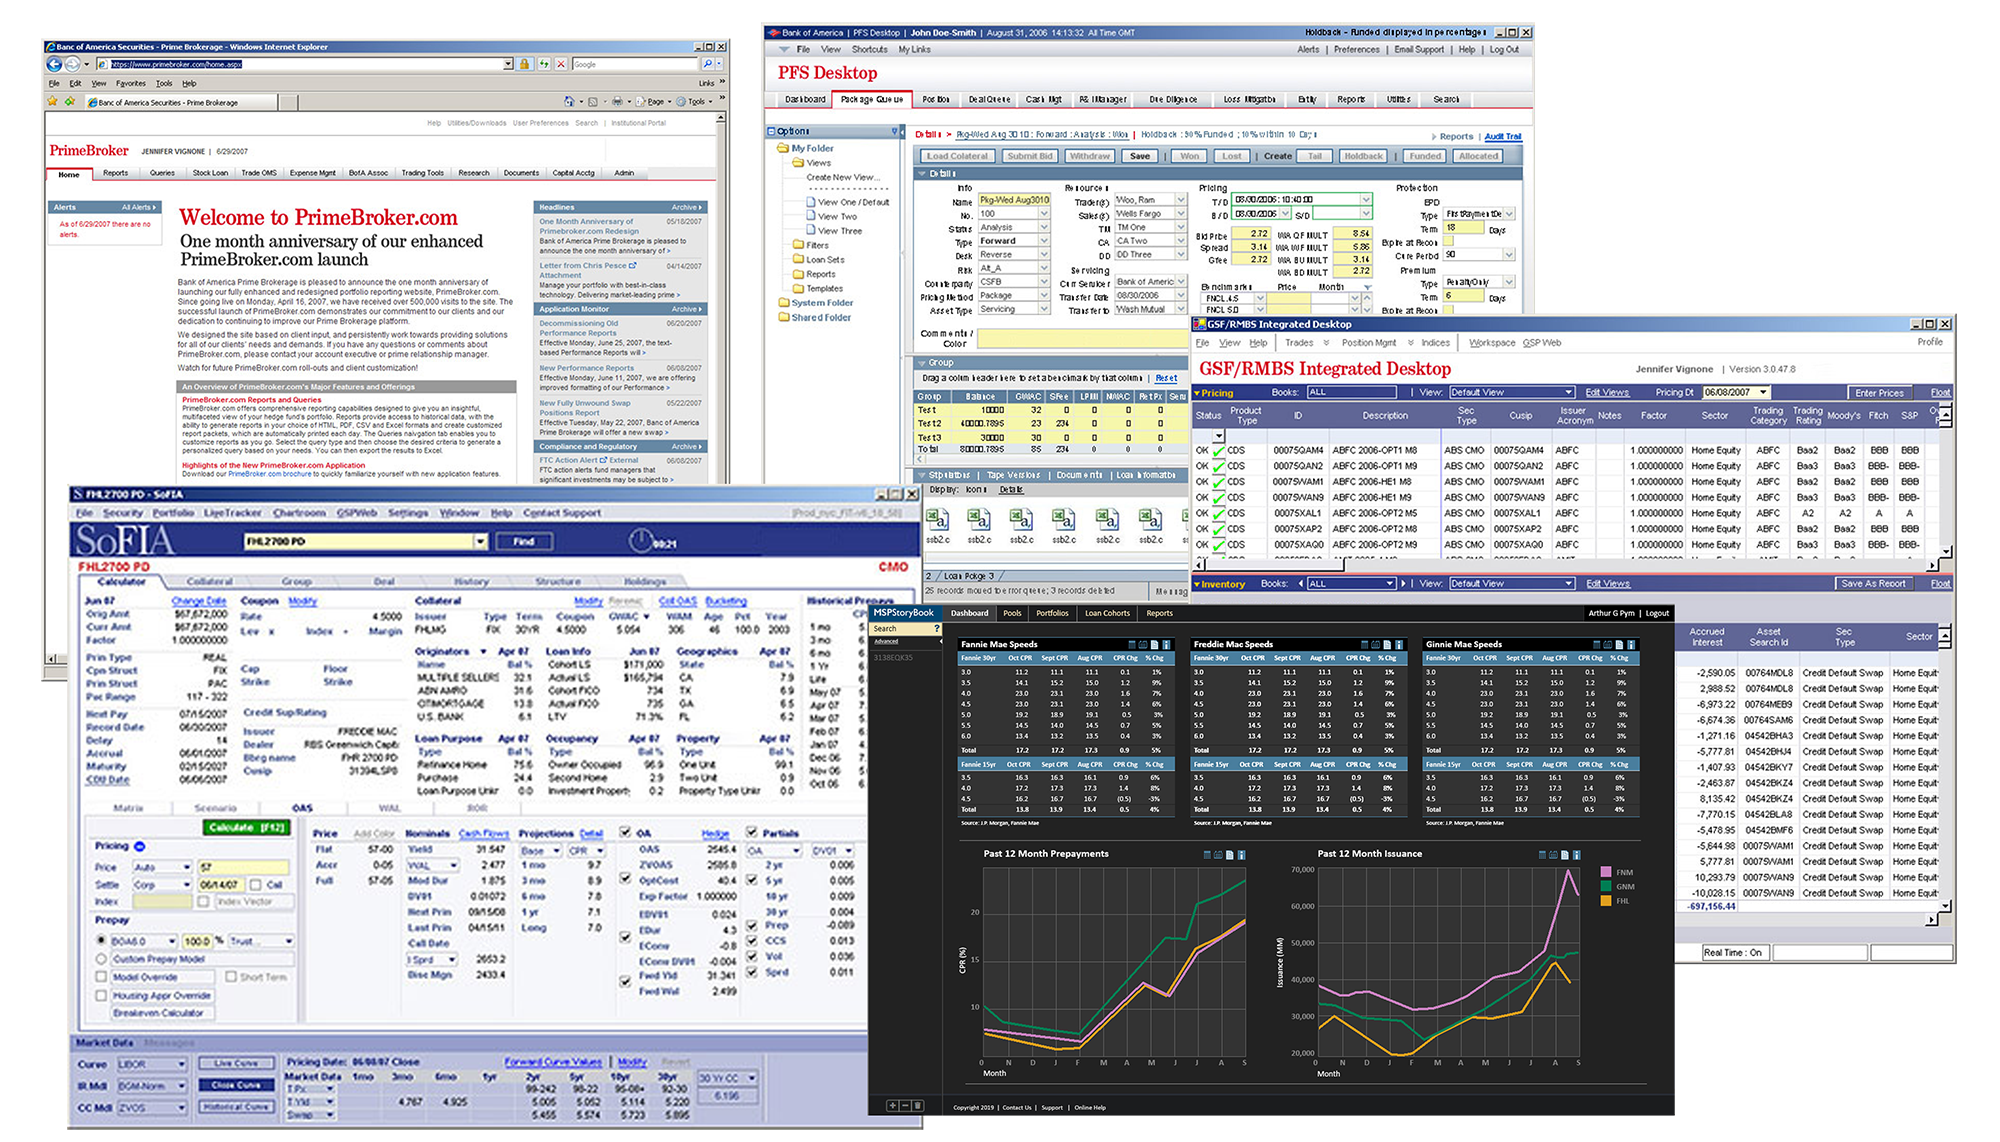2000x1142 pixels.
Task: Open the LiveTracker menu in SoFIA
Action: point(233,513)
